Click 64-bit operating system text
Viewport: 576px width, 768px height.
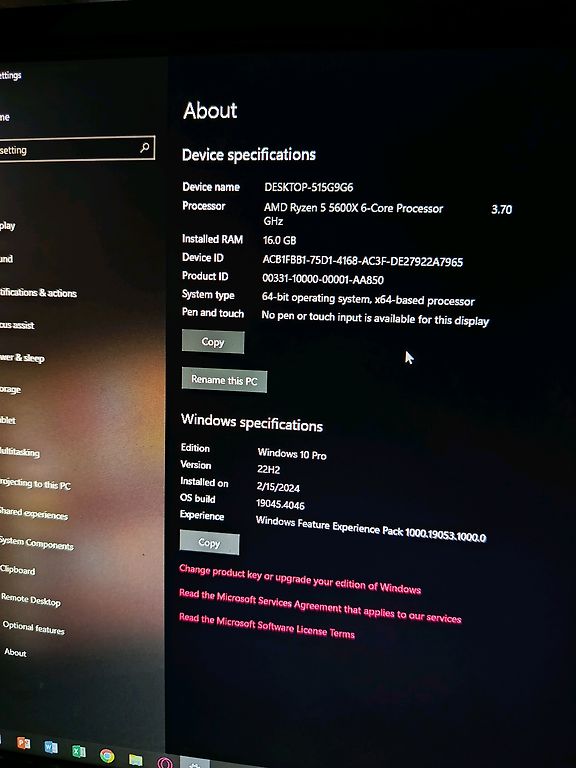[x=368, y=299]
